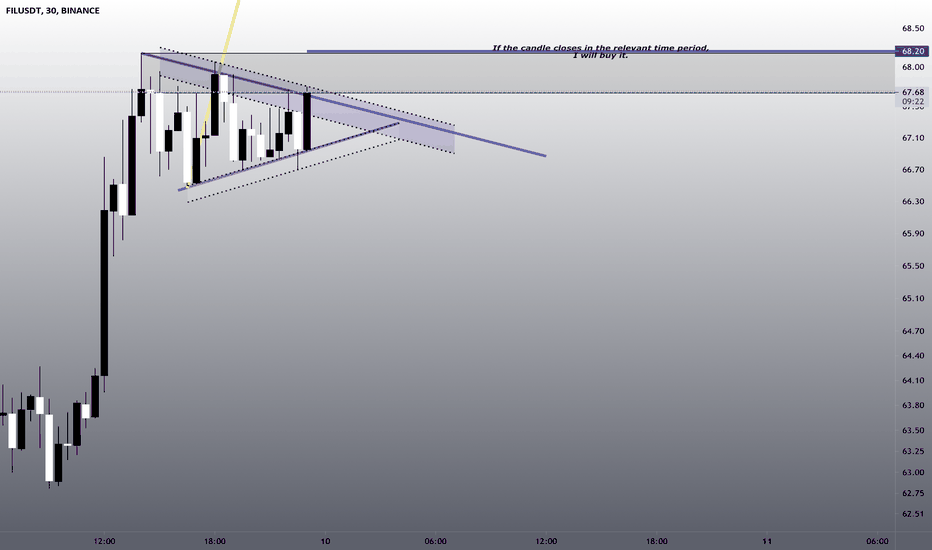
Task: Click the 64.10 price axis label
Action: pos(912,381)
